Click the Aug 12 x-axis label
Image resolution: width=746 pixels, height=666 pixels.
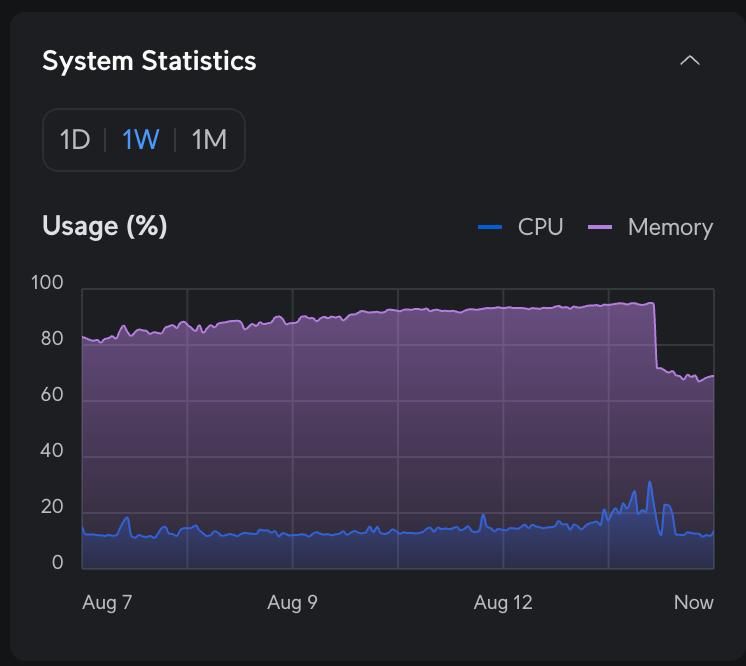point(503,602)
